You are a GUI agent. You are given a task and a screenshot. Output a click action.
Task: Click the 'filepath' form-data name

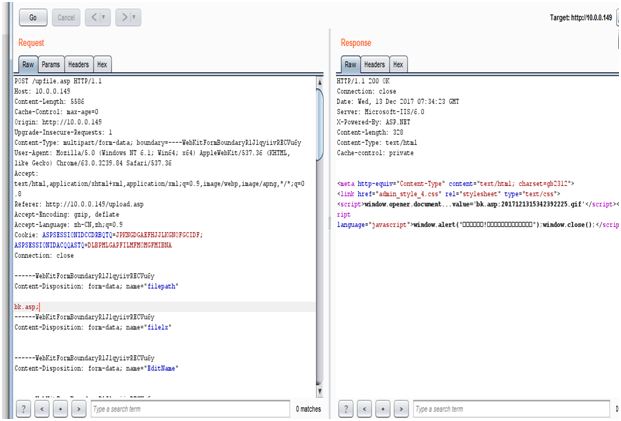click(x=161, y=286)
